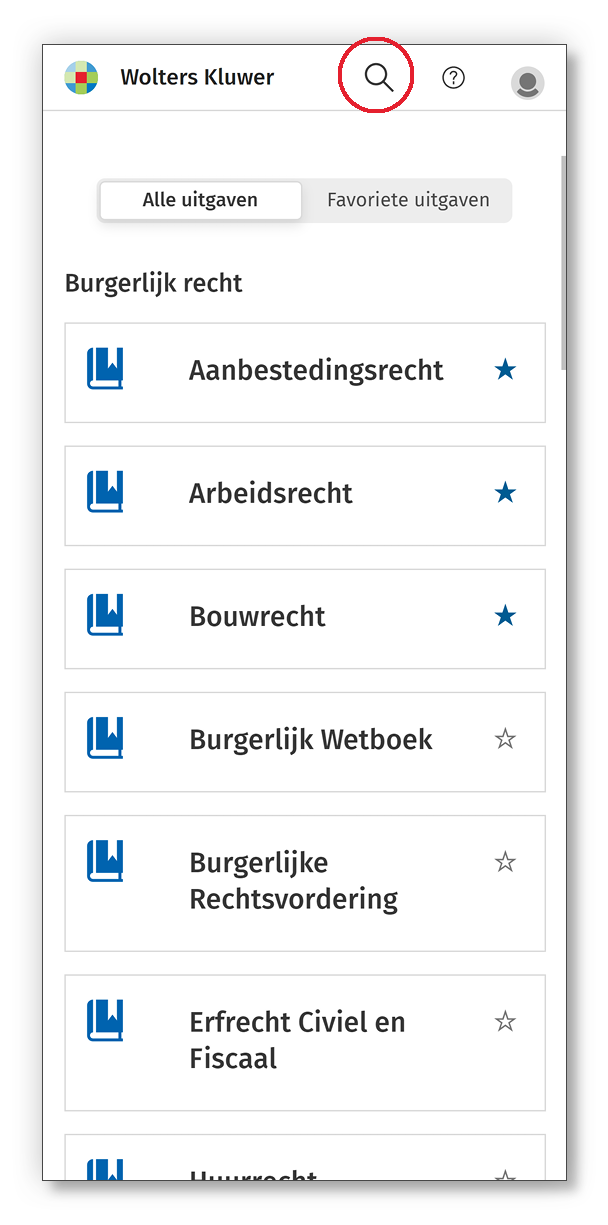Star the Burgerlijke Rechtsvordering publication
The width and height of the screenshot is (608, 1225).
click(x=506, y=861)
